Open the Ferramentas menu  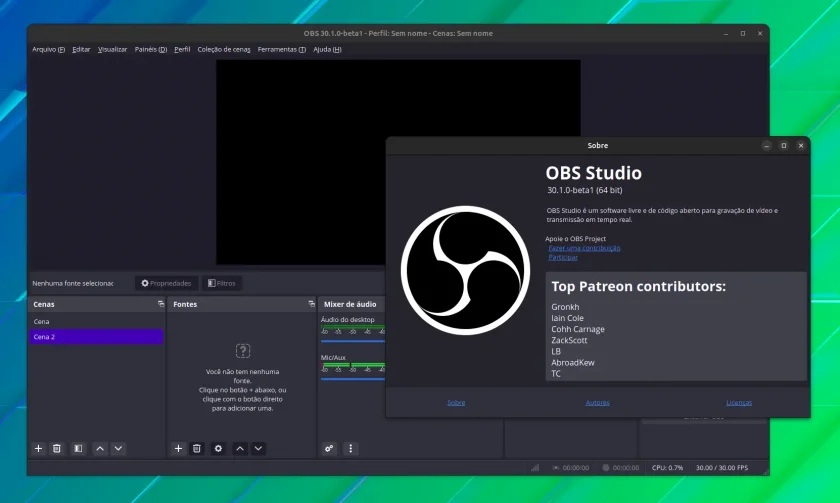[281, 49]
